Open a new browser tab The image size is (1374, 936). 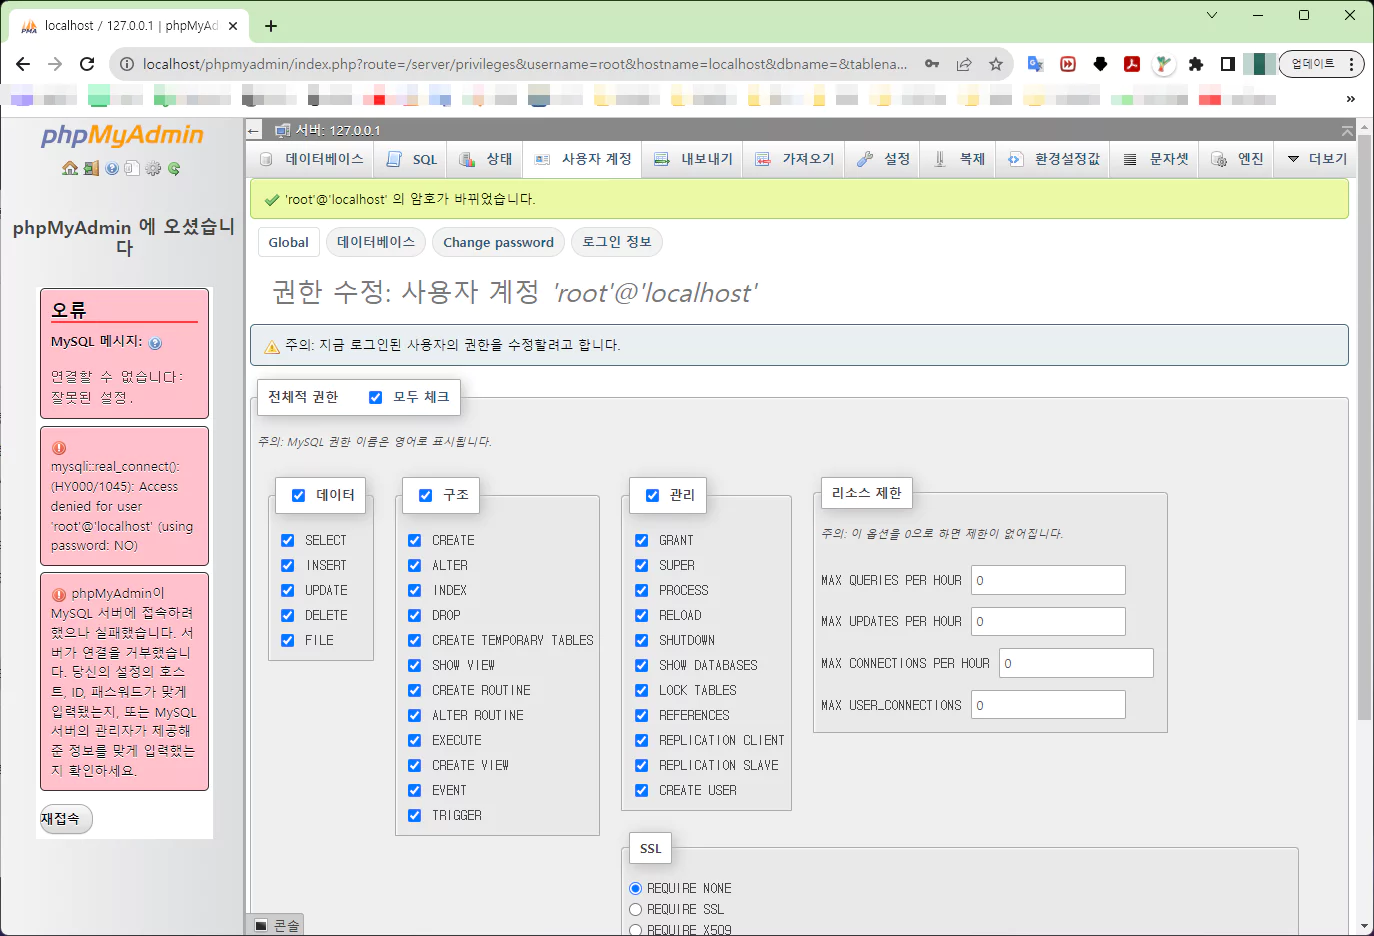point(271,26)
